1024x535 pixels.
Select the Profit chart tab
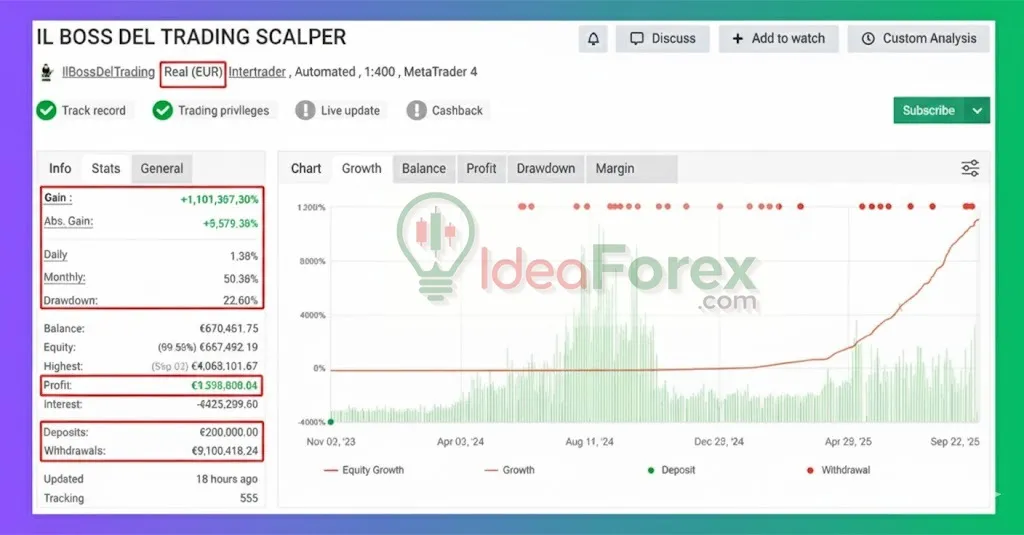[481, 169]
